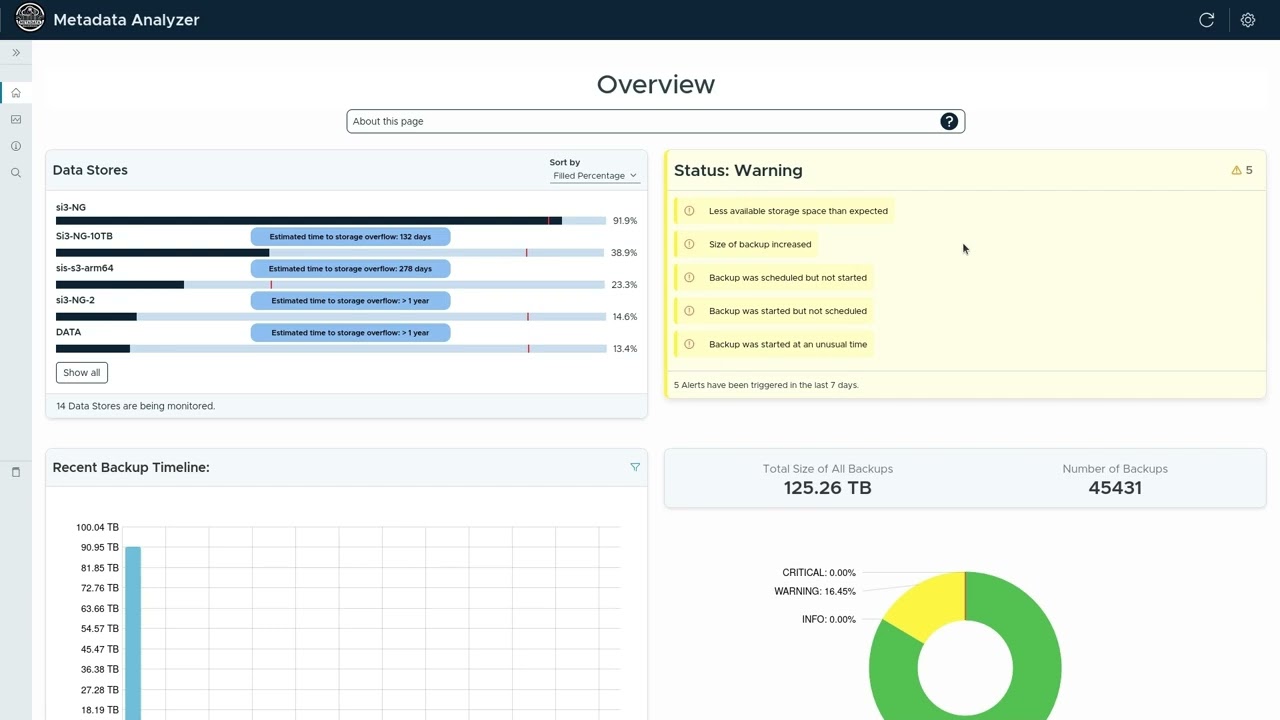Click the refresh icon in header

[1207, 20]
